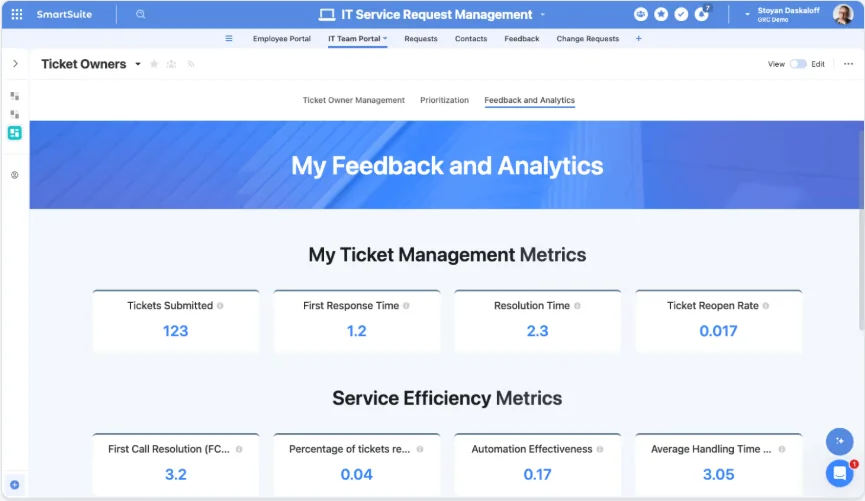The width and height of the screenshot is (865, 501).
Task: Go to Requests tab
Action: [x=420, y=39]
